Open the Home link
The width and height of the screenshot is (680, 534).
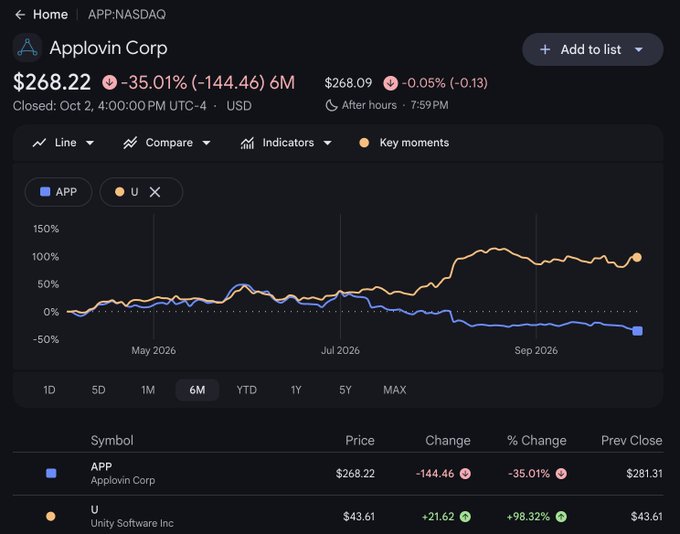[x=50, y=15]
